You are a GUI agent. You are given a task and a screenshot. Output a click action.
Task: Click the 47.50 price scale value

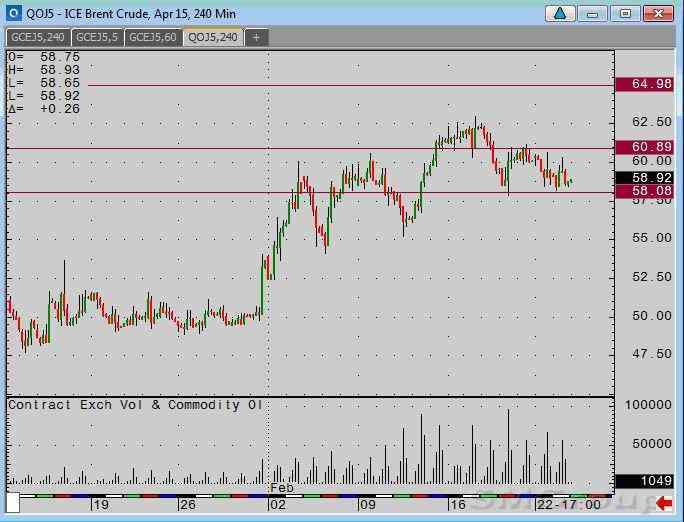[x=652, y=354]
